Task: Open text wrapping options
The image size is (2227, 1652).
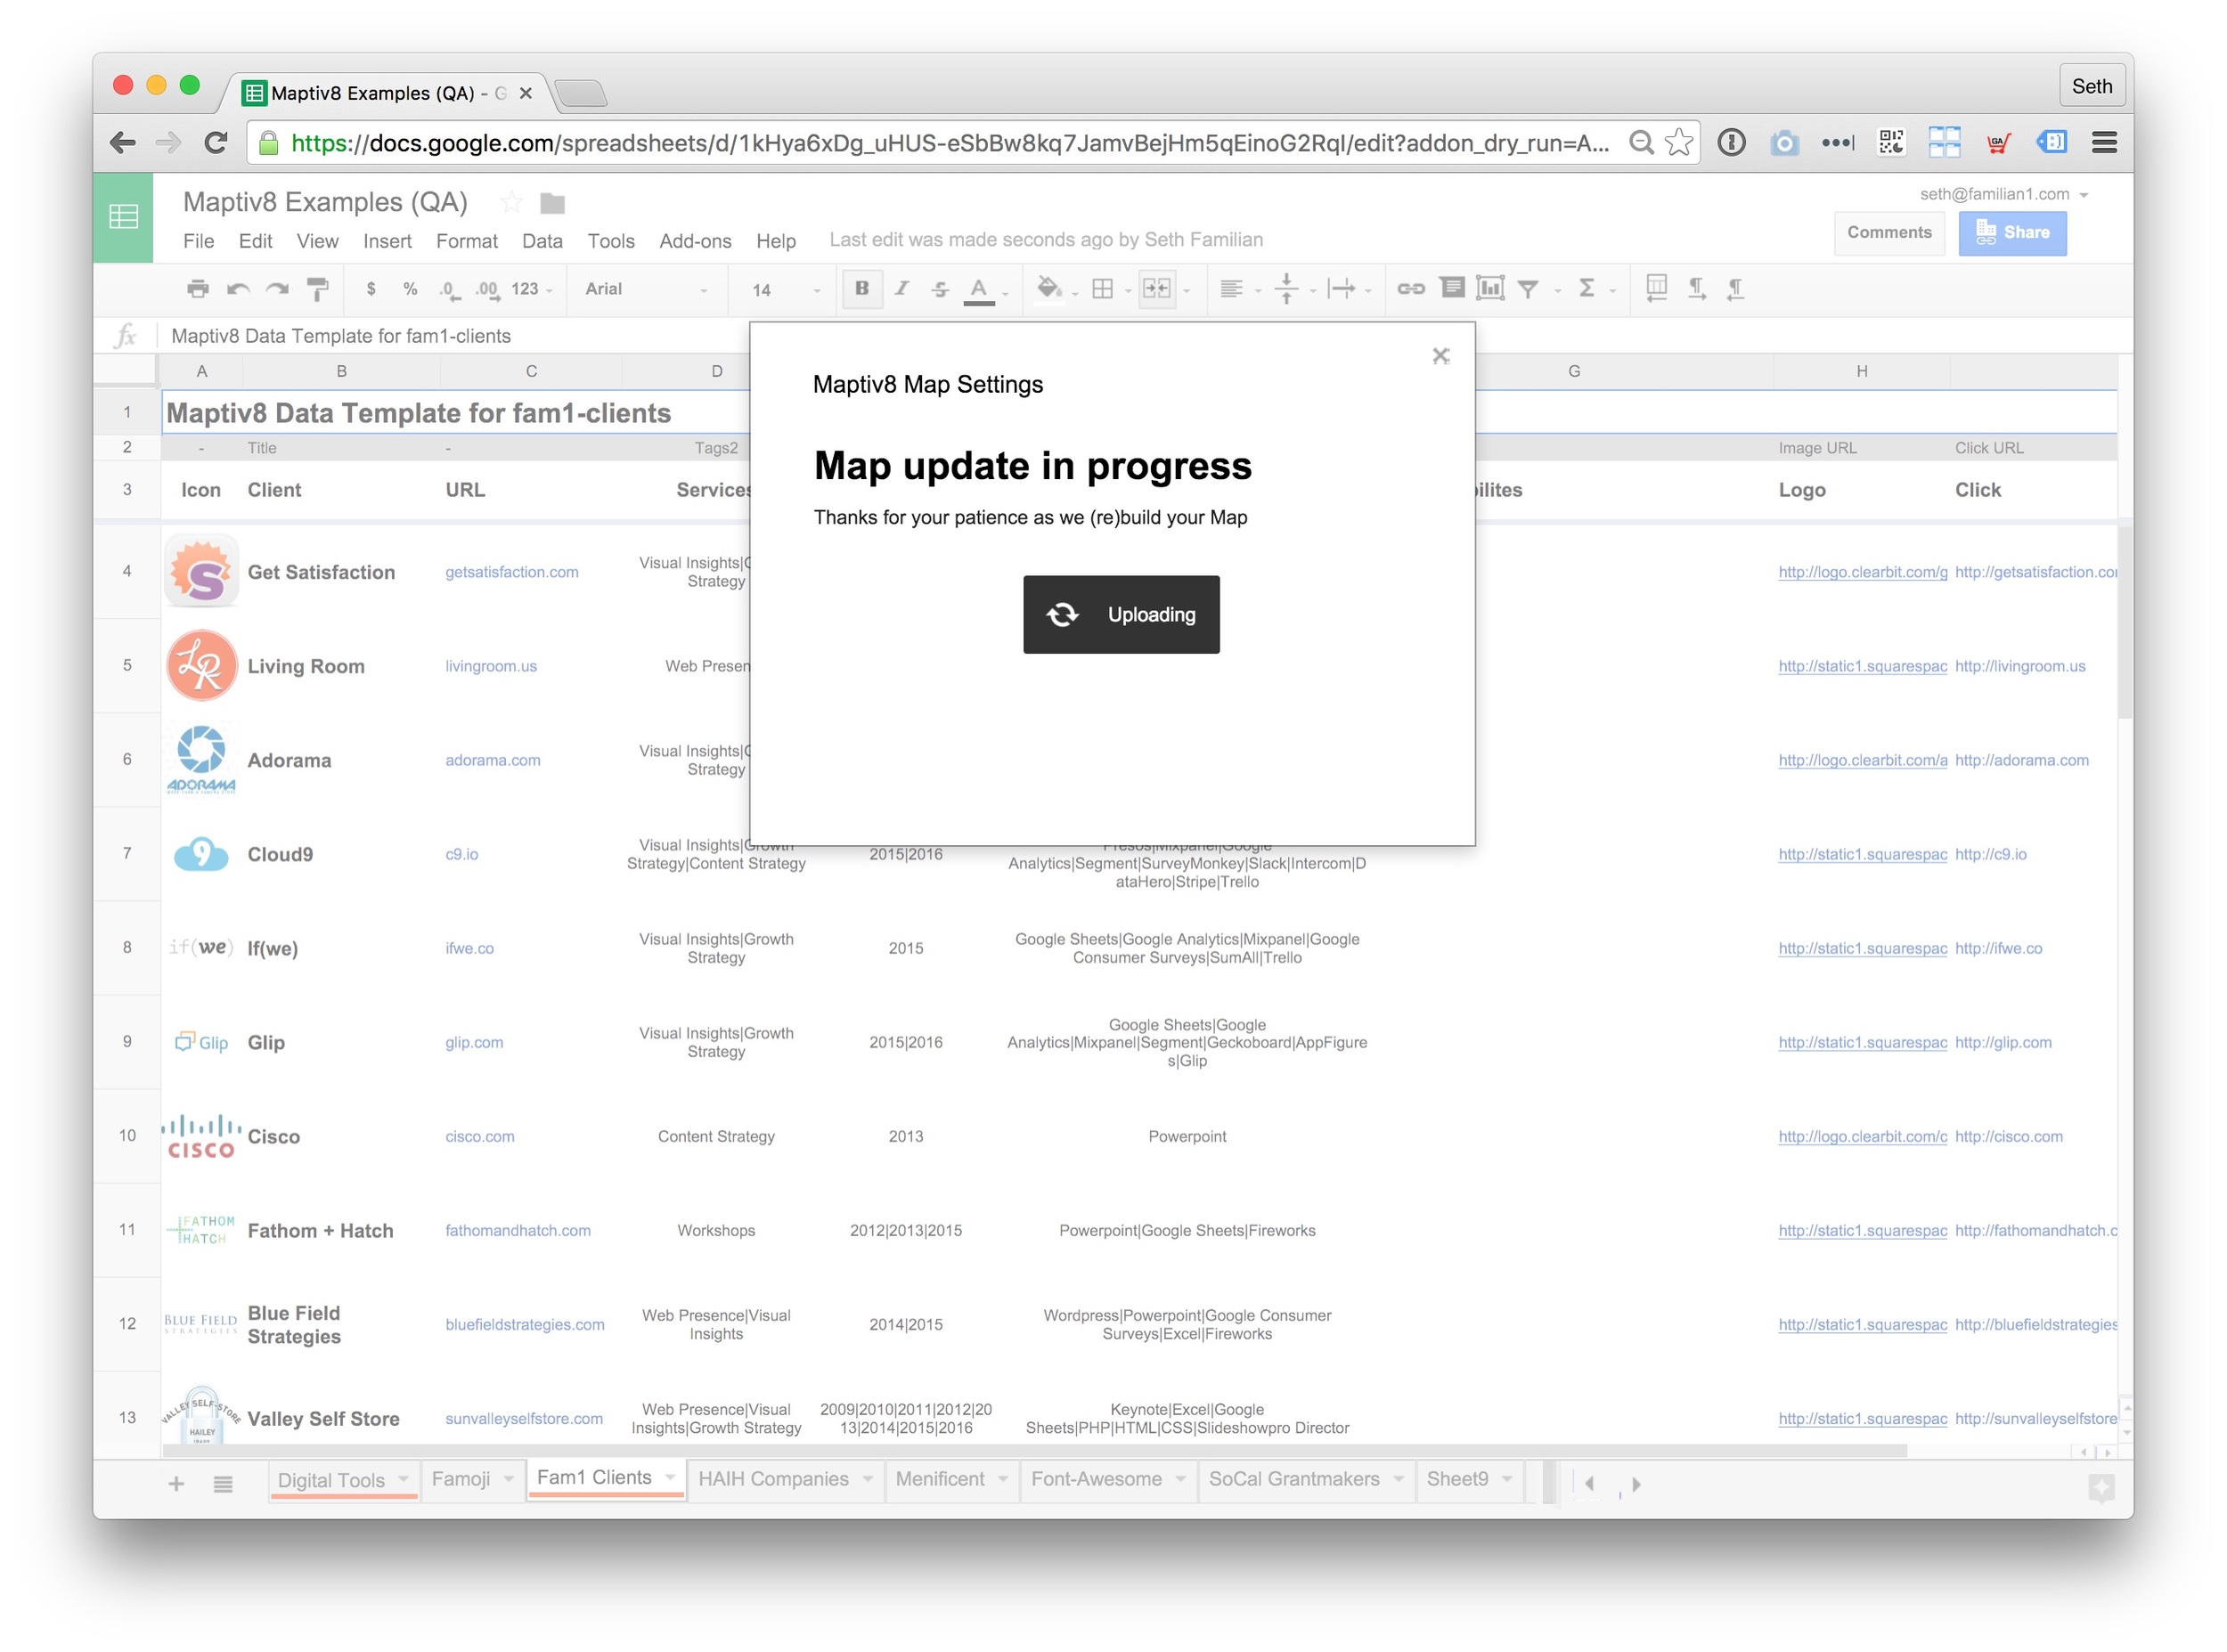Action: pyautogui.click(x=1341, y=289)
